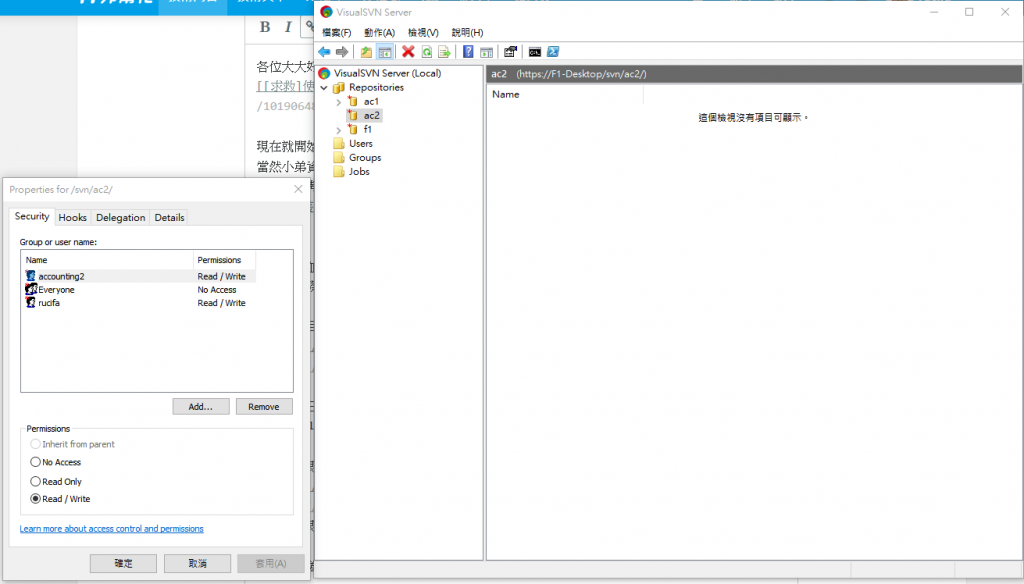Select the No Access radio button
The height and width of the screenshot is (584, 1024).
point(35,462)
